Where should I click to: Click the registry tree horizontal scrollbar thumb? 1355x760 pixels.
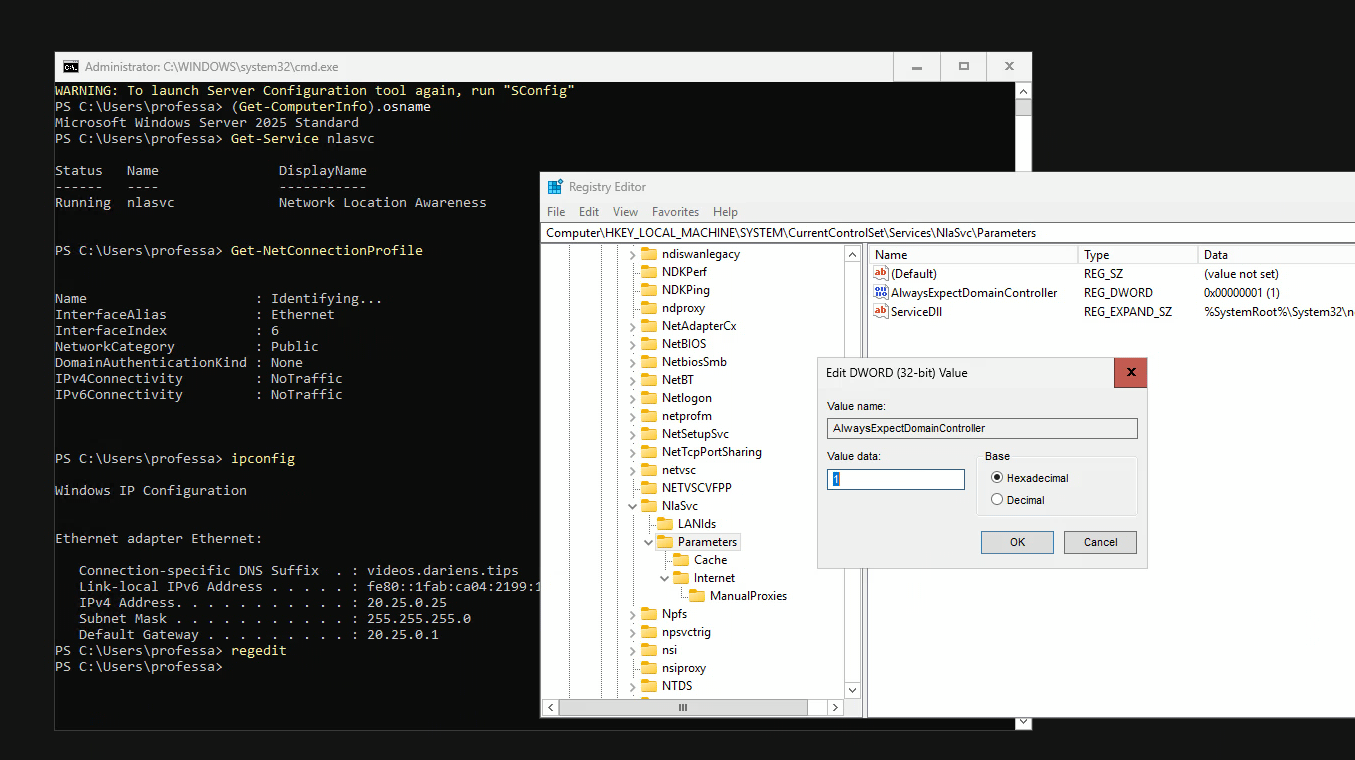[x=683, y=707]
